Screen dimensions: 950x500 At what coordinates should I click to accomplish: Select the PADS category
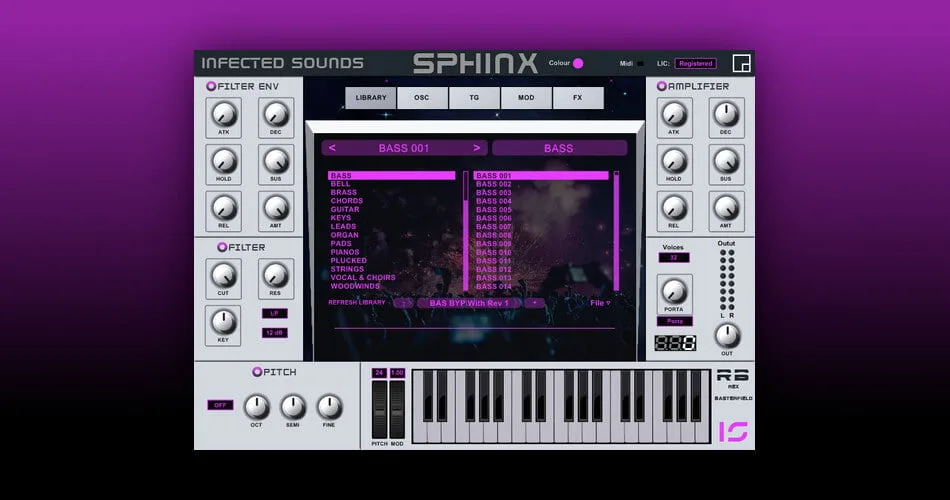pos(341,244)
